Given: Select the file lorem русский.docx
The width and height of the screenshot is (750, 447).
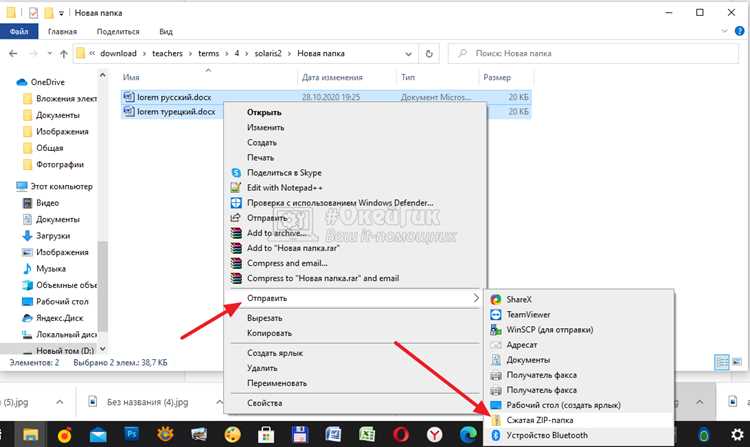Looking at the screenshot, I should (x=174, y=97).
